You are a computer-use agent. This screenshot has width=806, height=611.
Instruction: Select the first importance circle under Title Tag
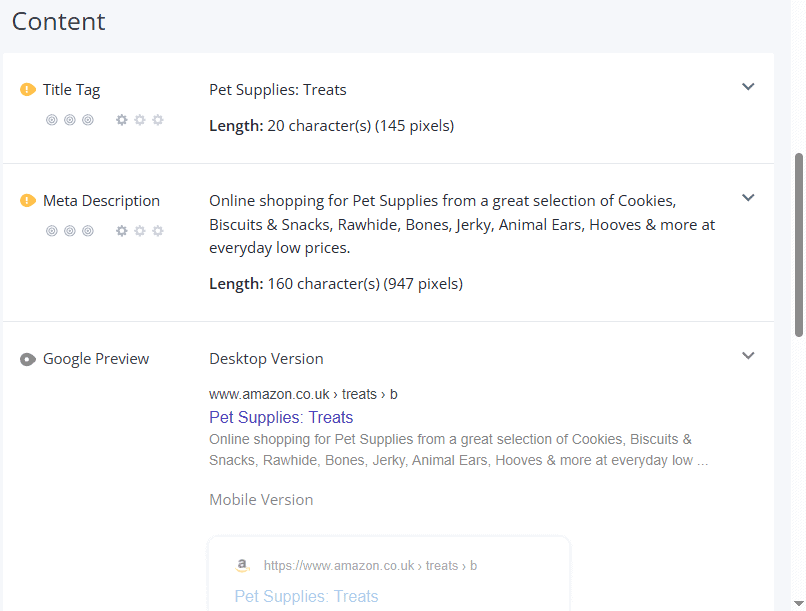click(x=51, y=119)
